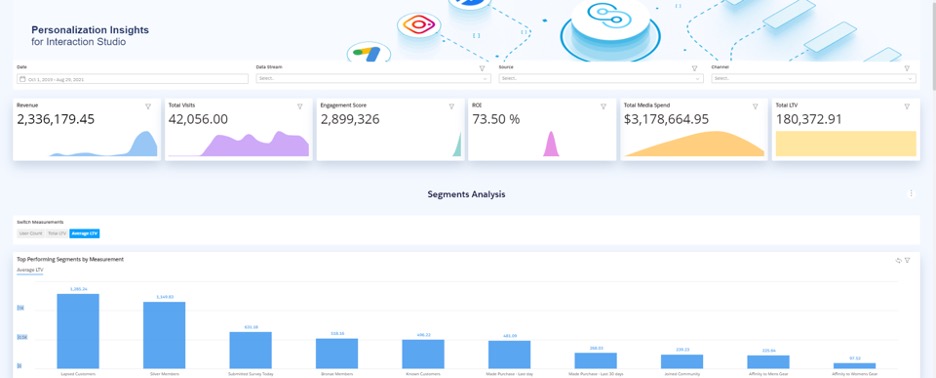Click the Total LTV yellow sparkline chart

point(846,144)
